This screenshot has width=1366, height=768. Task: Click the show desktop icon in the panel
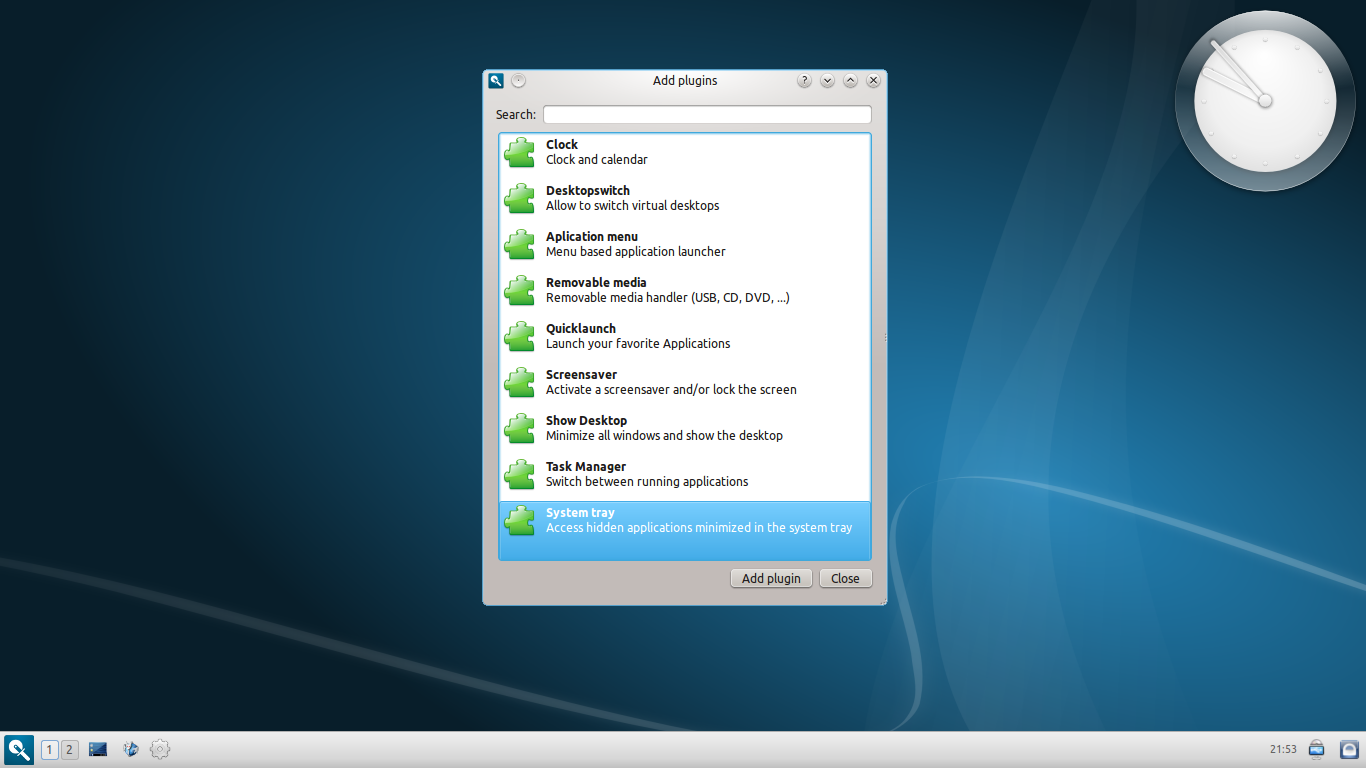(x=98, y=749)
